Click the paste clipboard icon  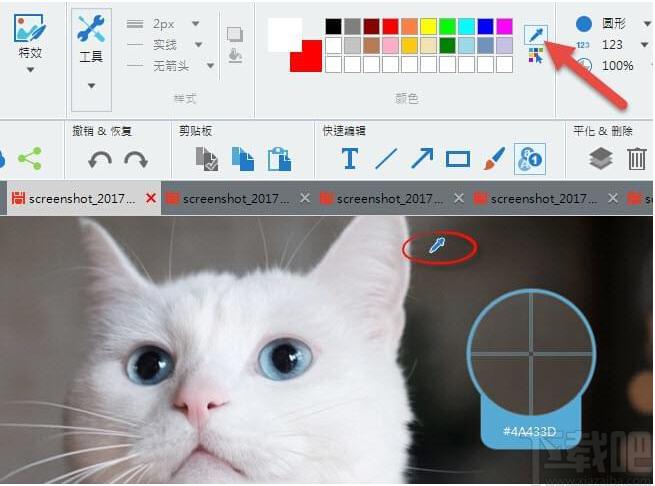pos(279,159)
